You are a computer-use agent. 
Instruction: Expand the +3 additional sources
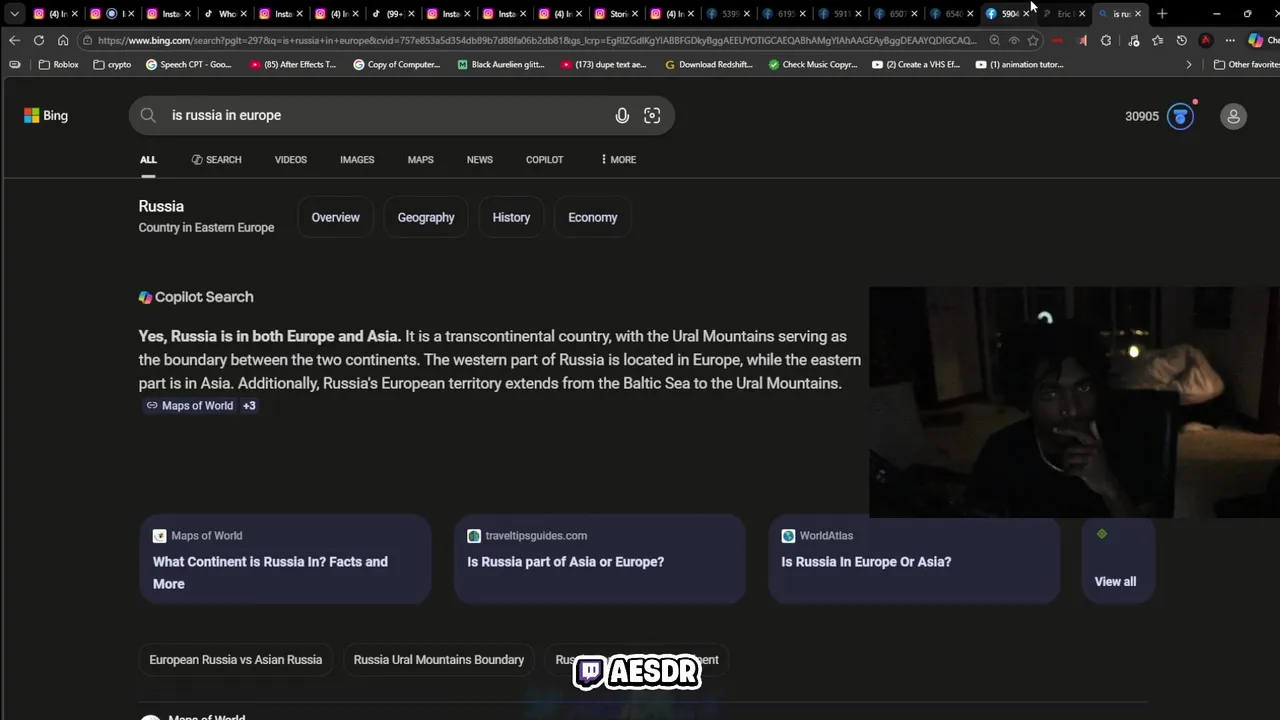click(x=249, y=406)
